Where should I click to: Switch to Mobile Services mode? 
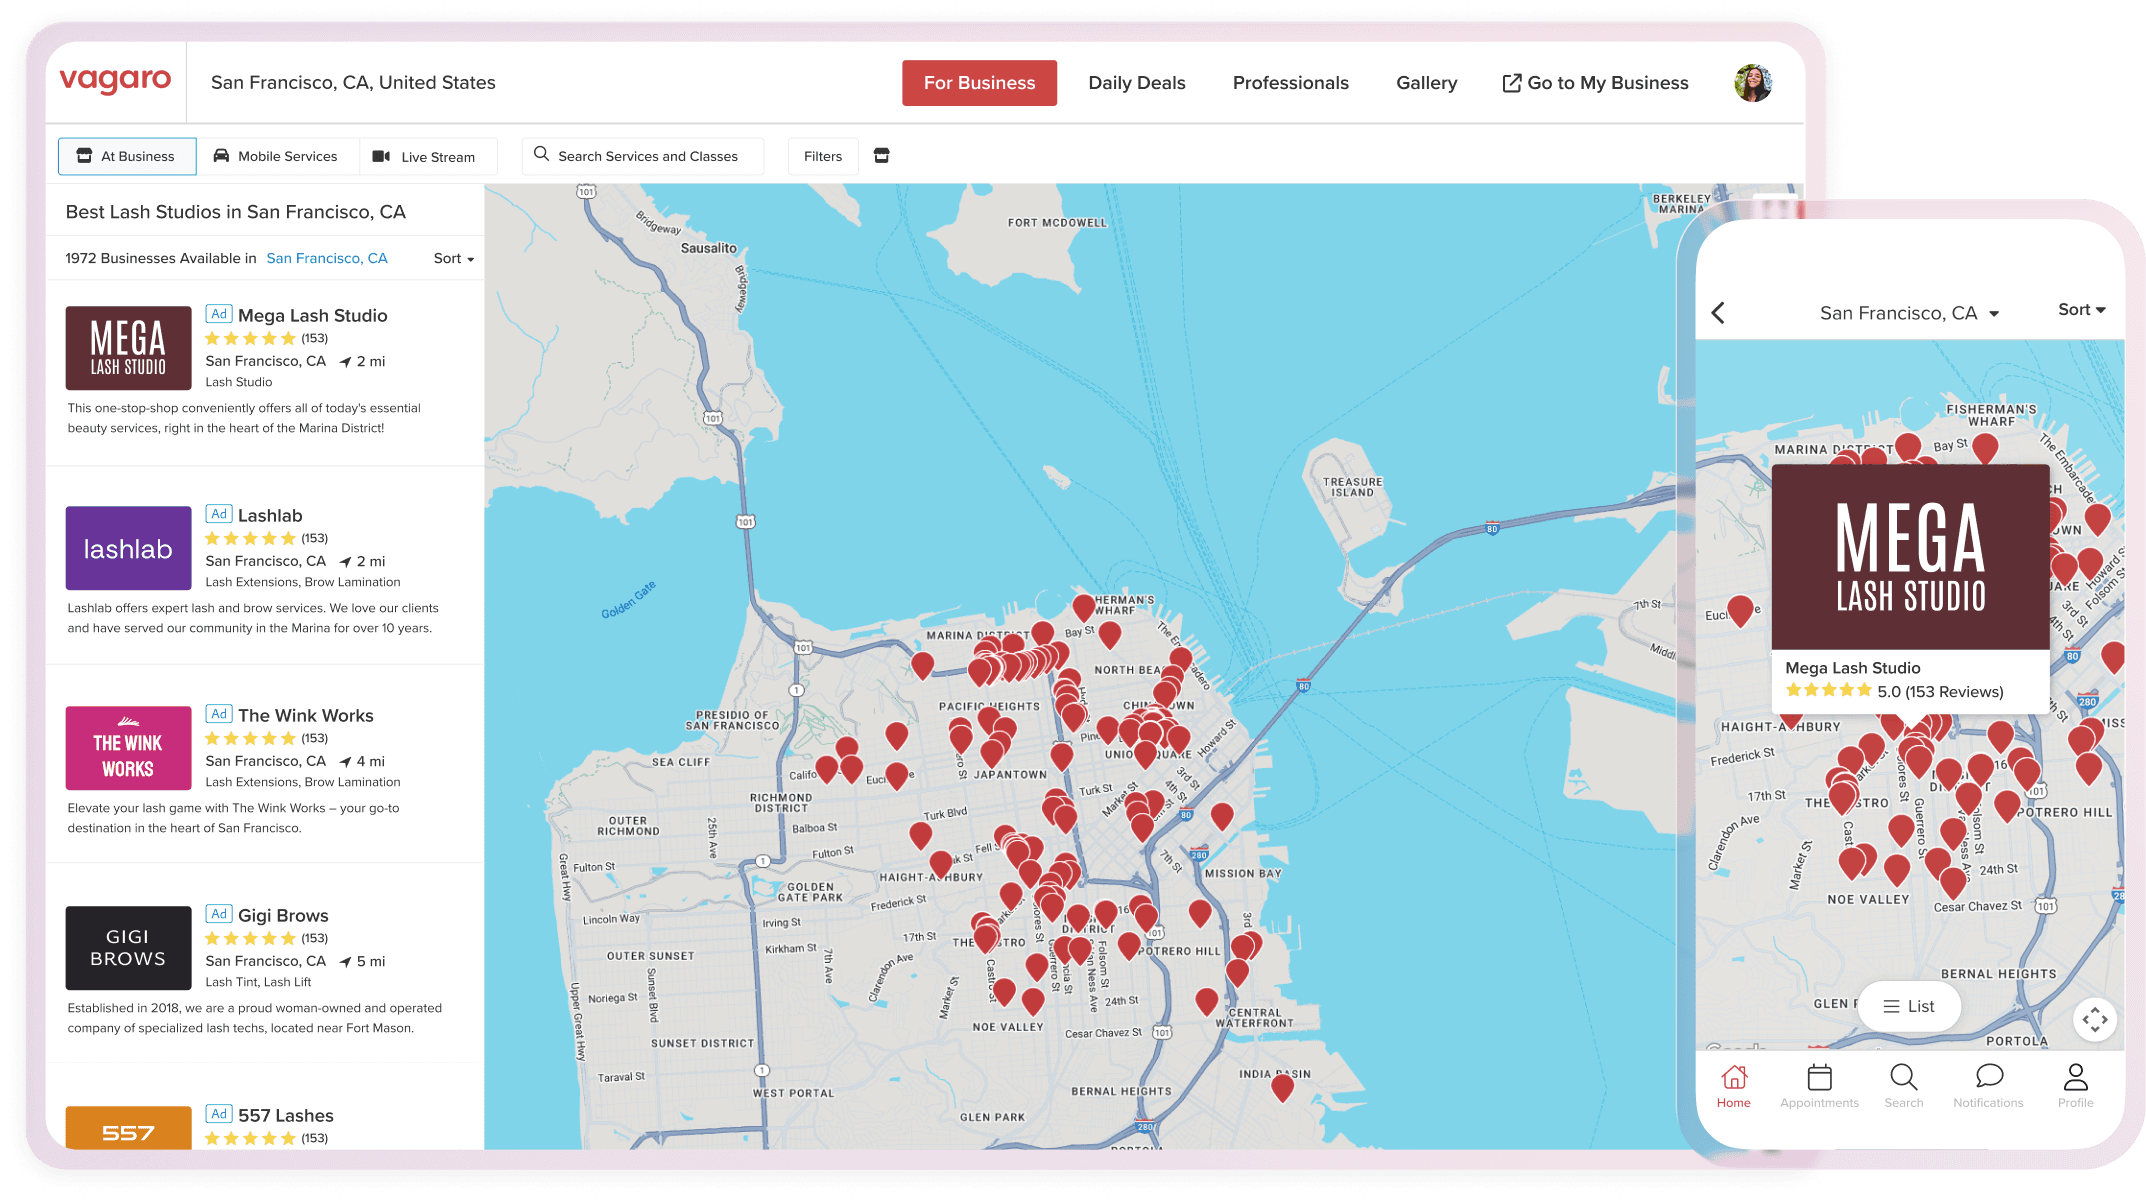(x=276, y=156)
